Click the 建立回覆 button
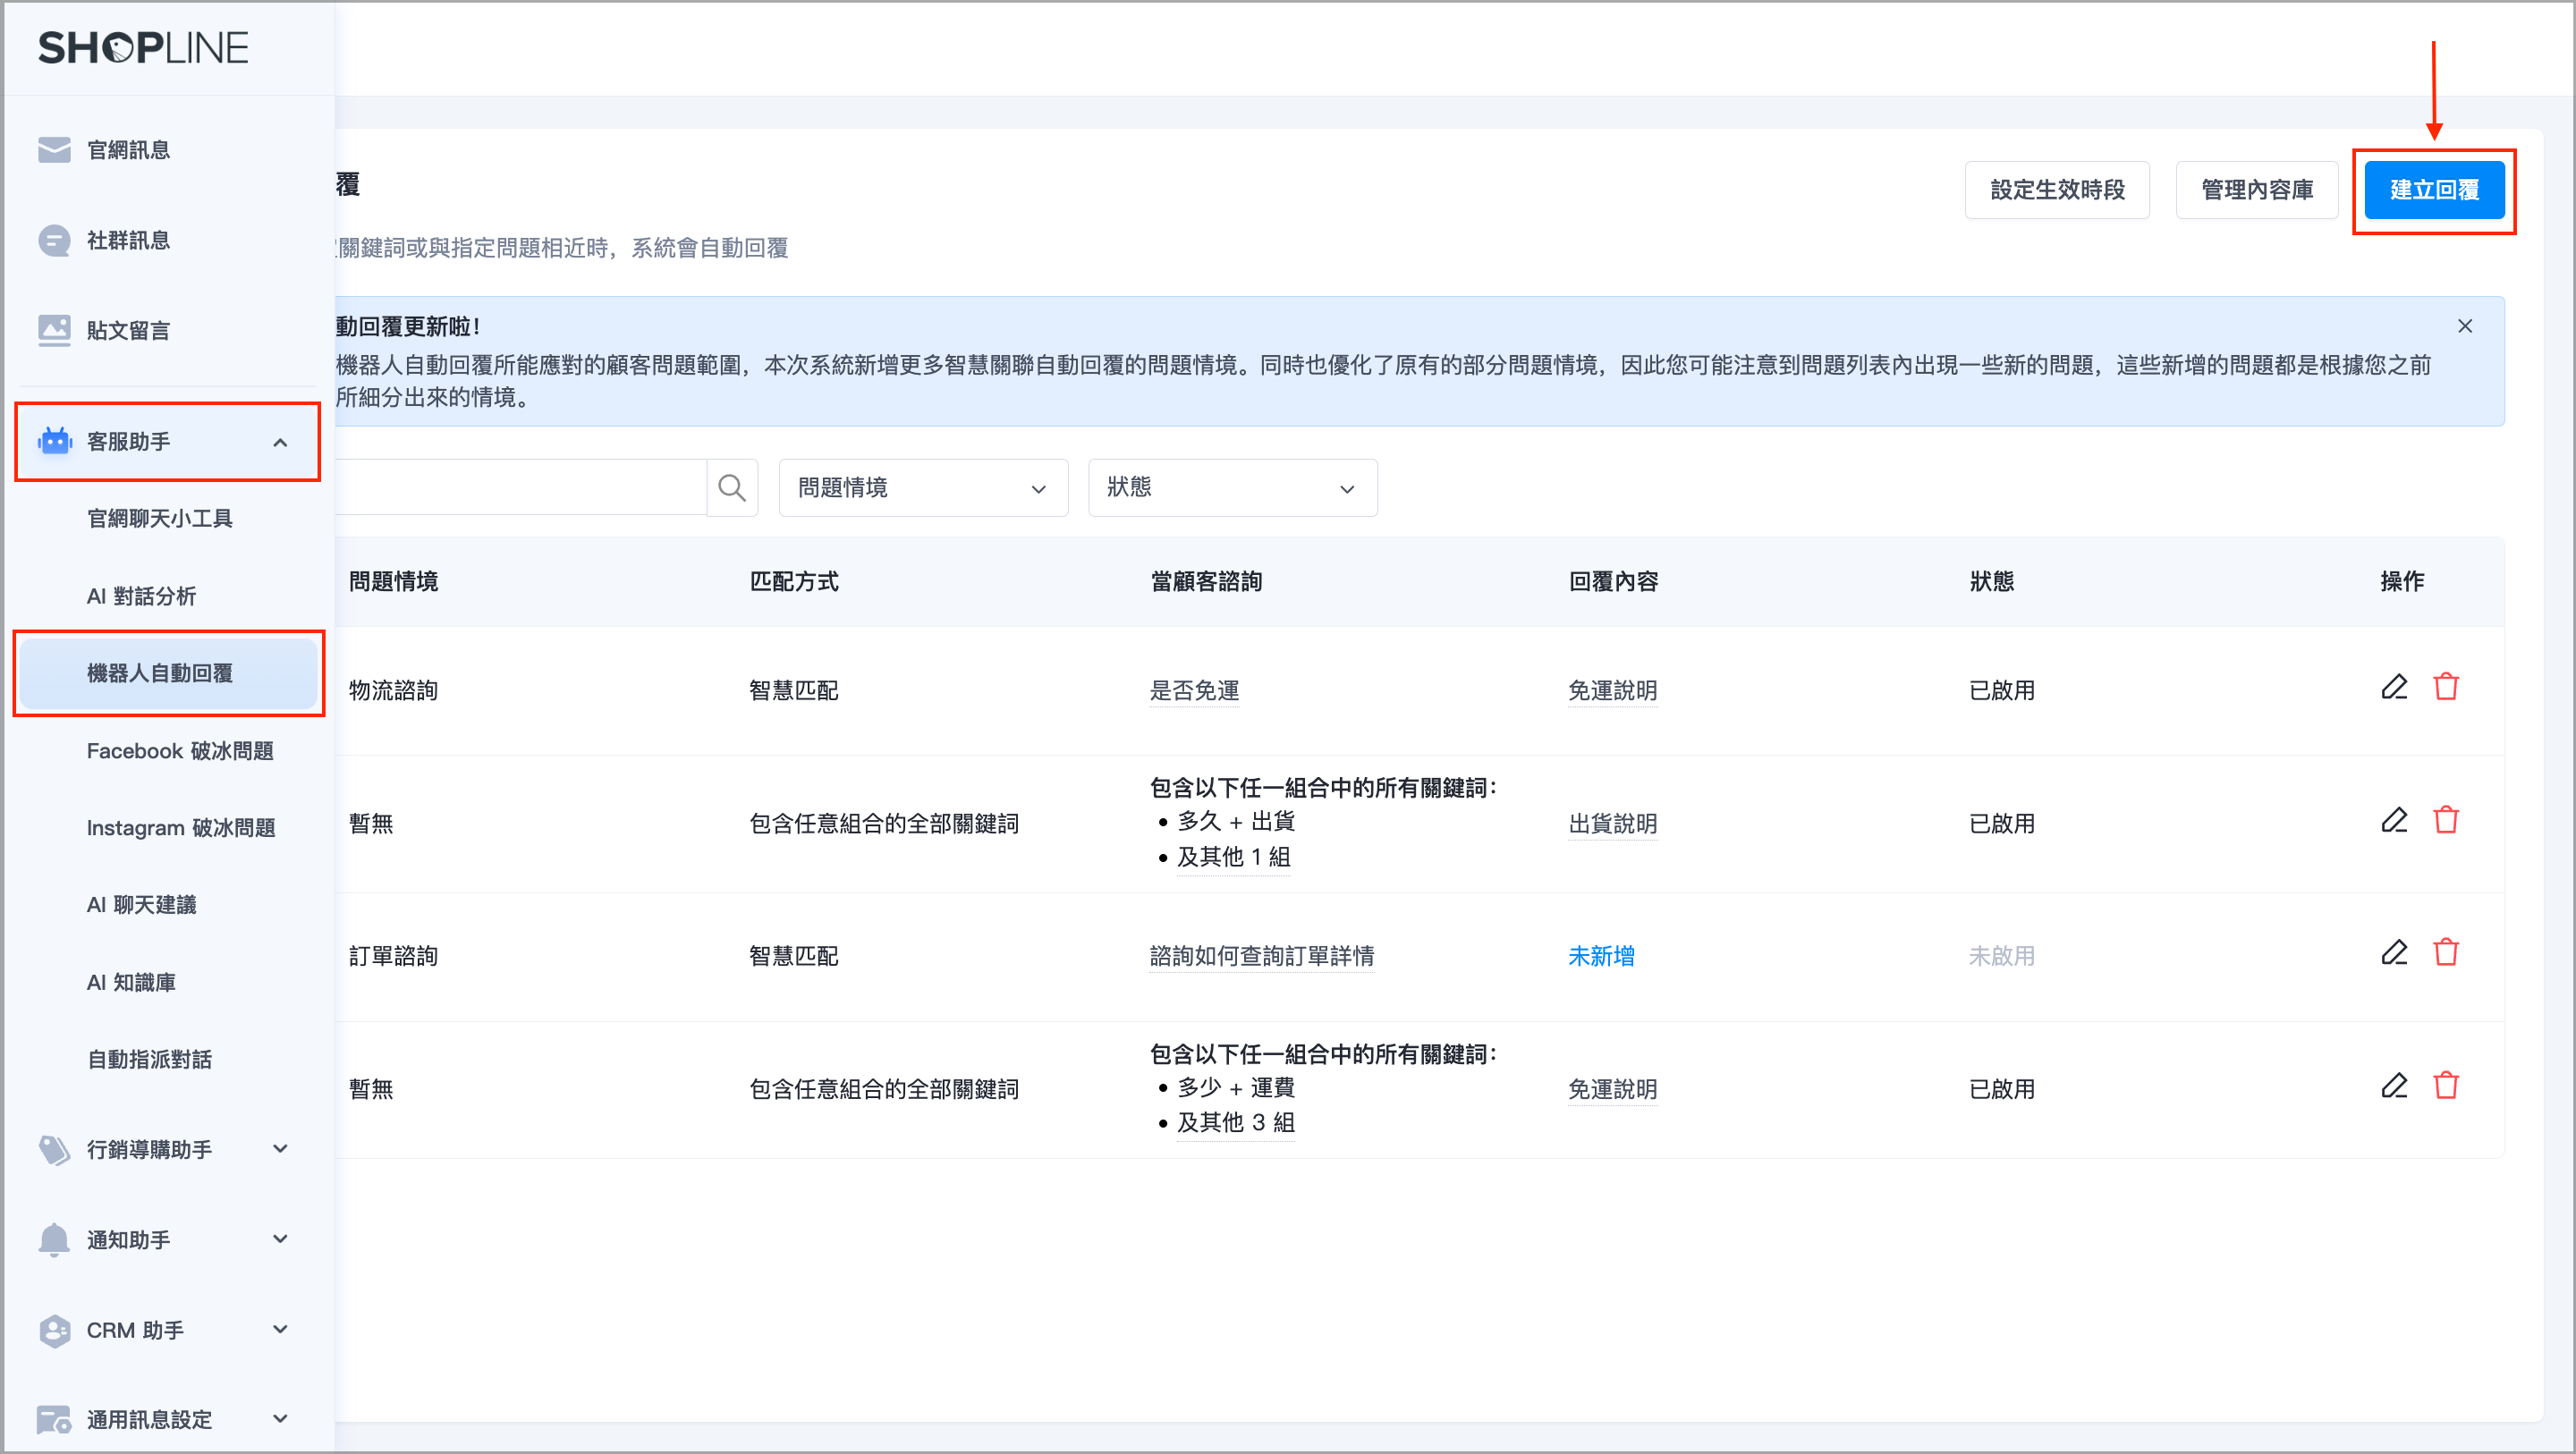The image size is (2576, 1454). pos(2433,190)
